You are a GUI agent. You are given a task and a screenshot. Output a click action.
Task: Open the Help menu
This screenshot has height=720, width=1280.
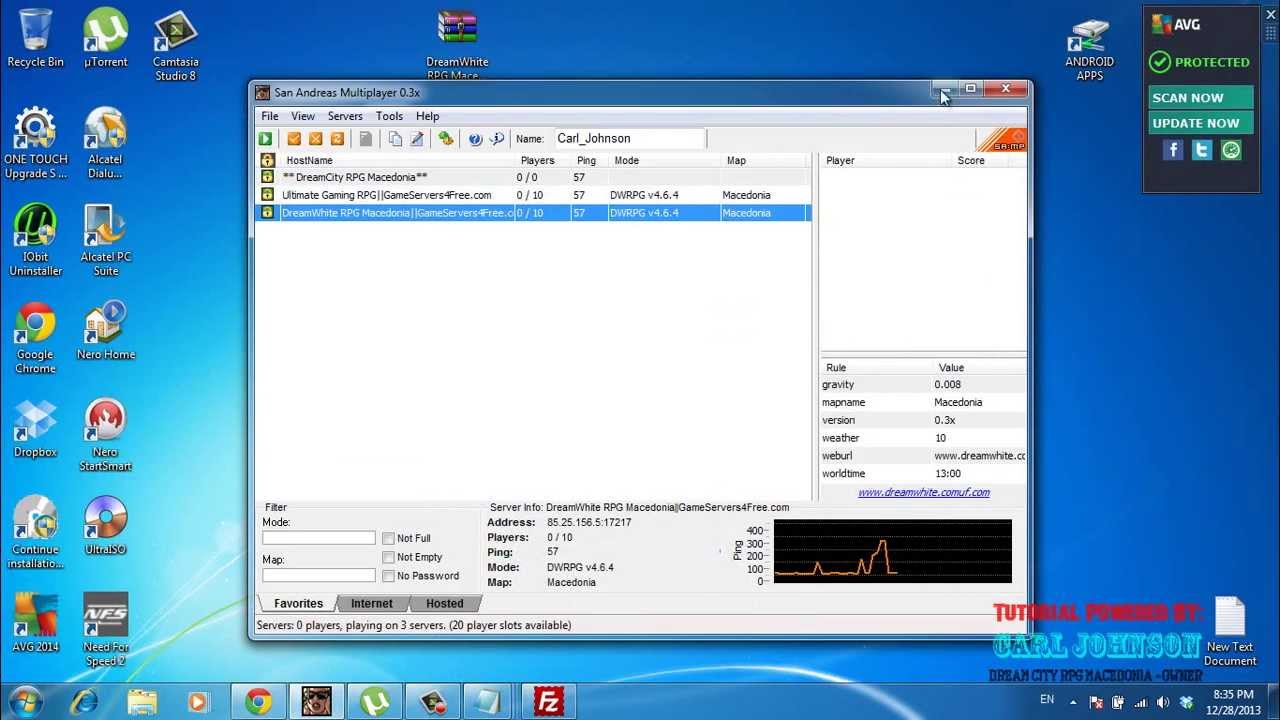427,116
